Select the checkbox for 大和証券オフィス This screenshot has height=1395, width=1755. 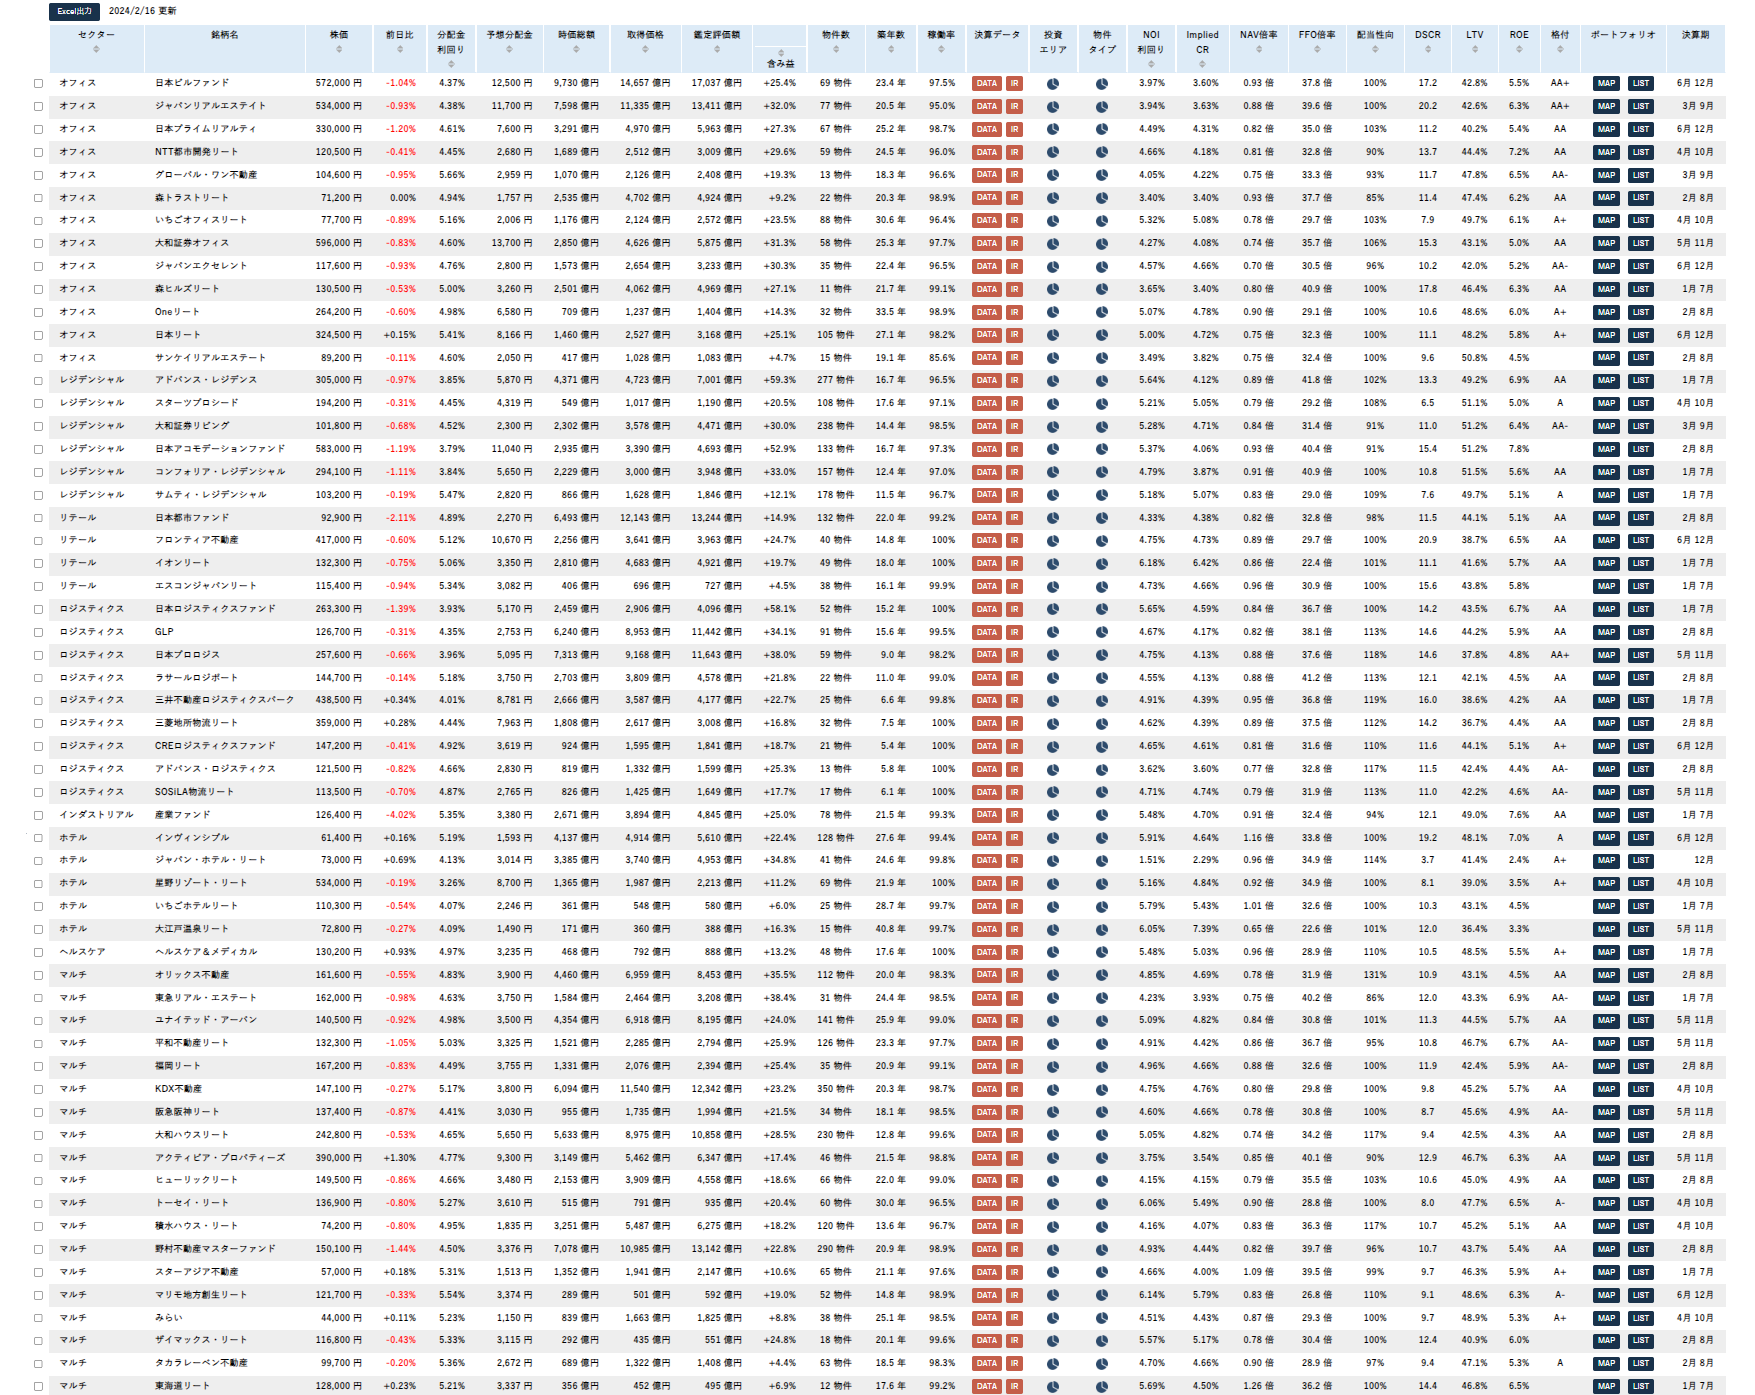pos(38,244)
